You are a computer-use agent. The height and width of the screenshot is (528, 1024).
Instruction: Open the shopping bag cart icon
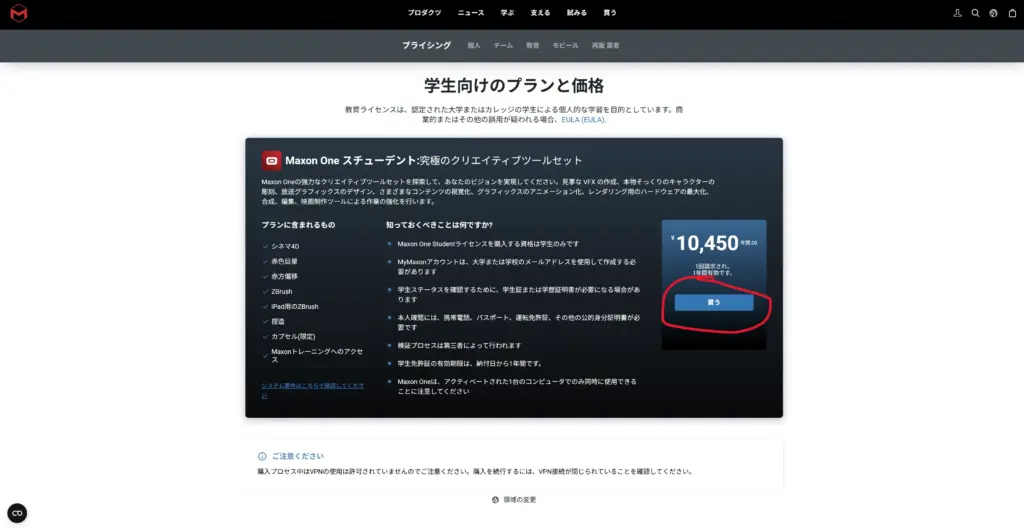[1012, 13]
